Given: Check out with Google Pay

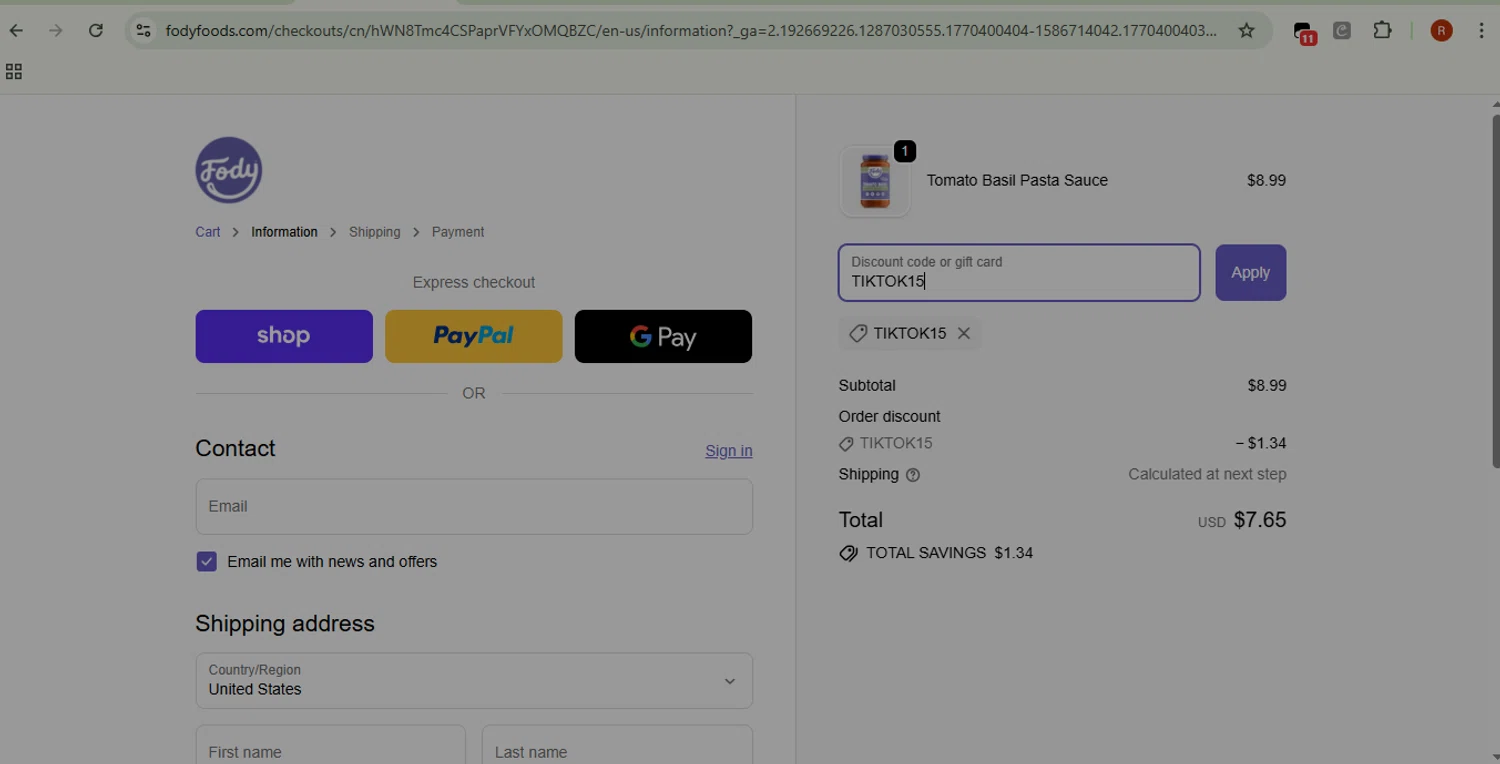Looking at the screenshot, I should coord(663,336).
